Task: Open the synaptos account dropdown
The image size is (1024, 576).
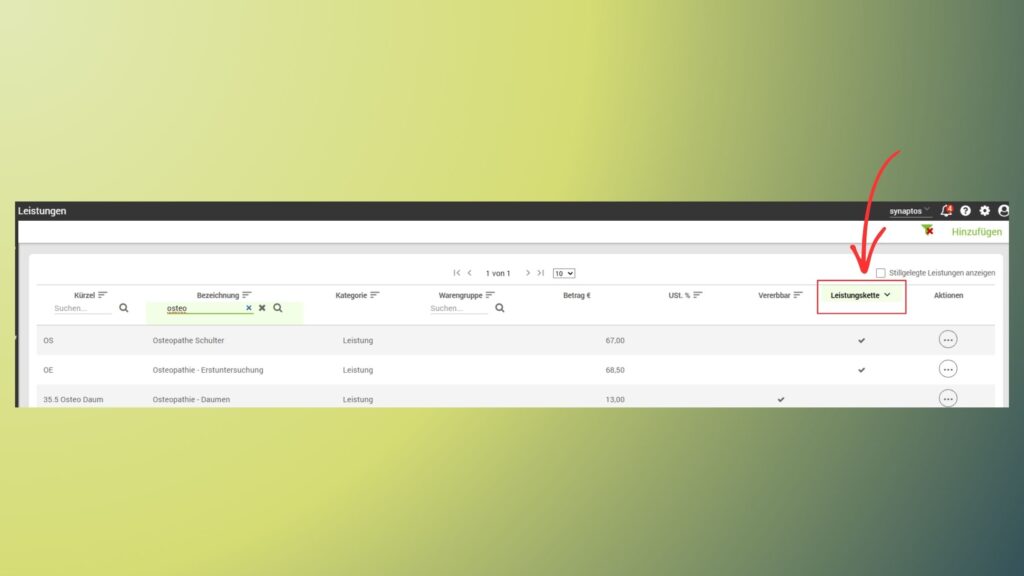Action: tap(908, 211)
